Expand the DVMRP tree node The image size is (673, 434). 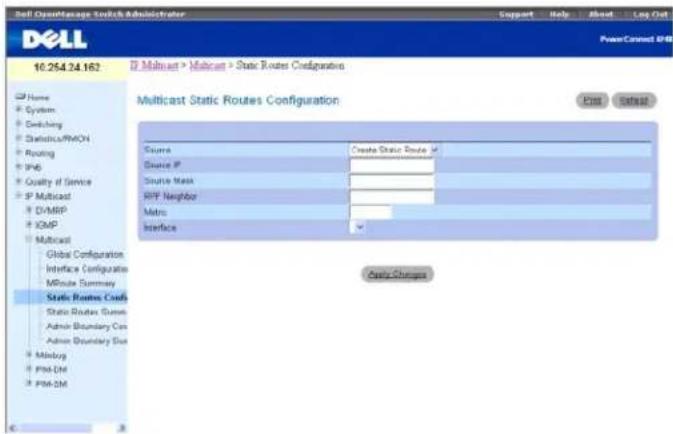[29, 210]
